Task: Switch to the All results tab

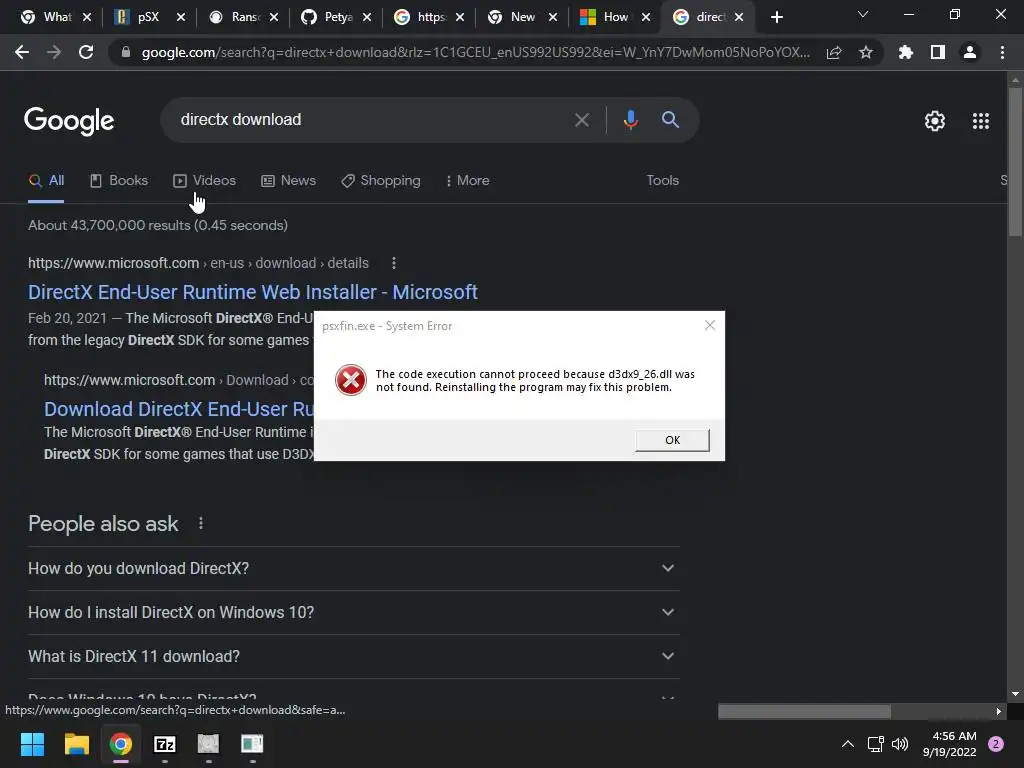Action: (46, 180)
